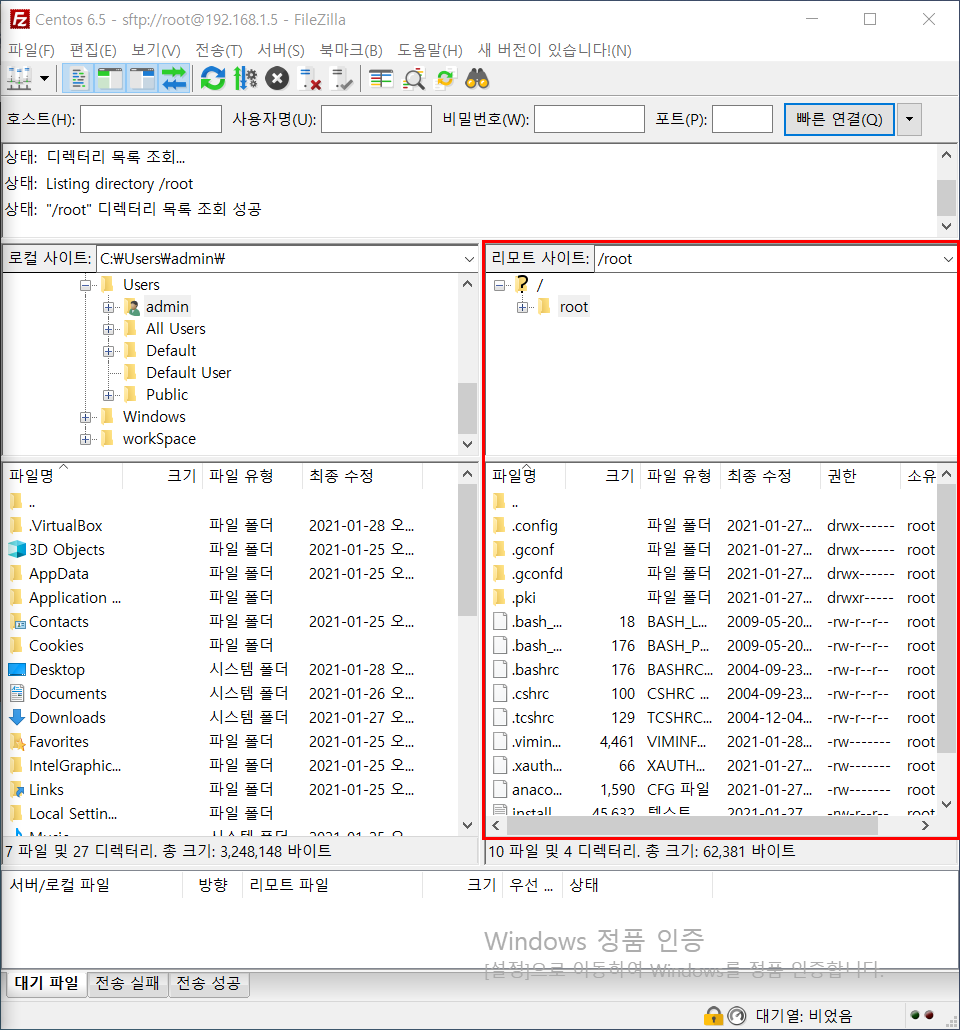Search files with the binoculars icon

pyautogui.click(x=478, y=79)
